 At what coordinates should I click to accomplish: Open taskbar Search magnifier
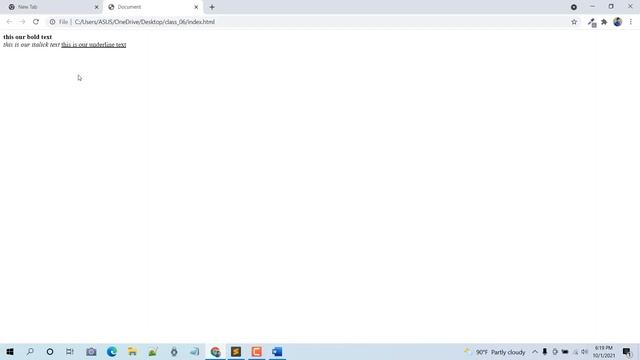pyautogui.click(x=30, y=351)
